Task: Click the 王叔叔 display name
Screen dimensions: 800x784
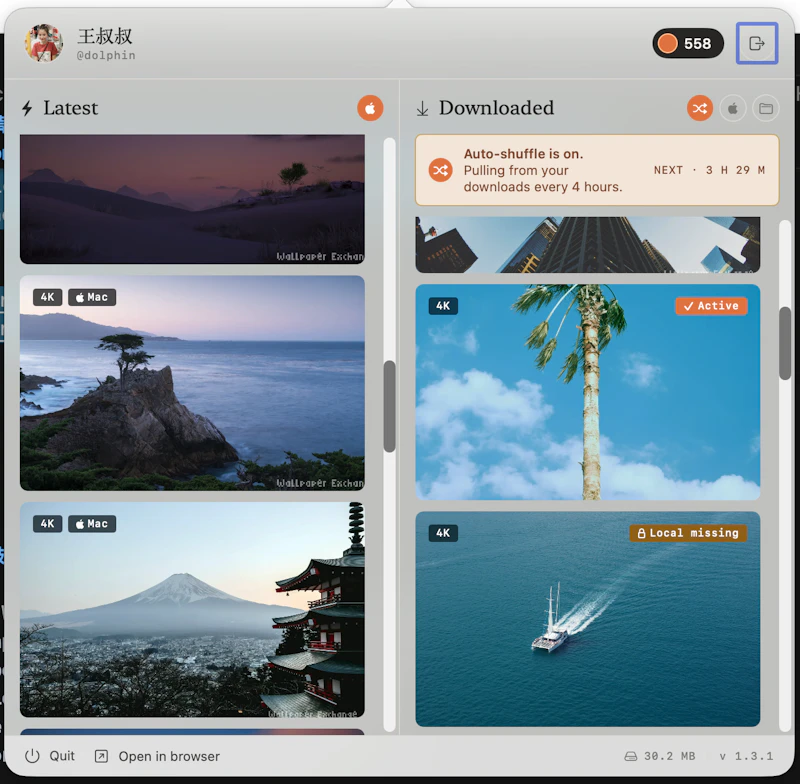Action: 105,36
